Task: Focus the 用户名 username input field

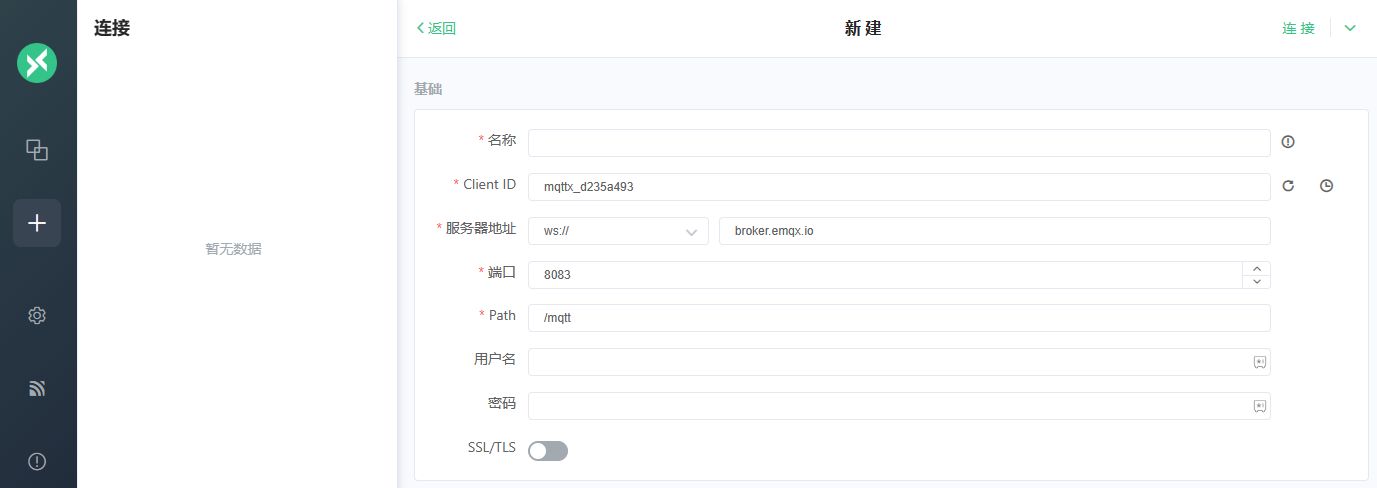Action: (x=888, y=362)
